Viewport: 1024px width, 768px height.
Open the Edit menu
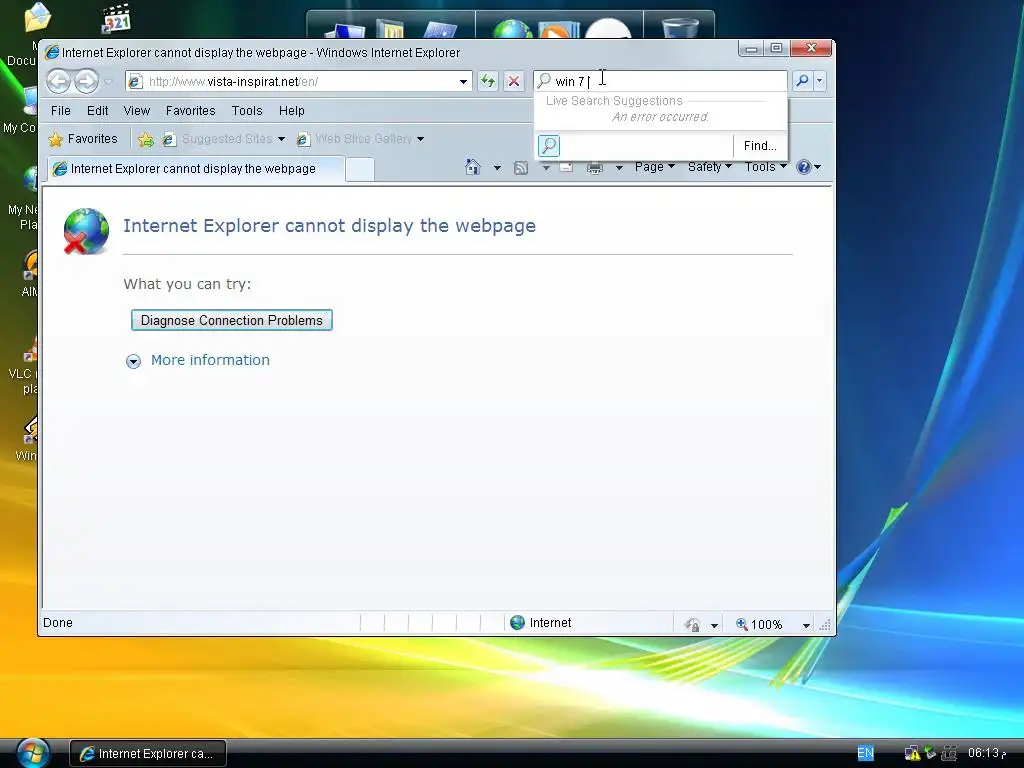(97, 110)
